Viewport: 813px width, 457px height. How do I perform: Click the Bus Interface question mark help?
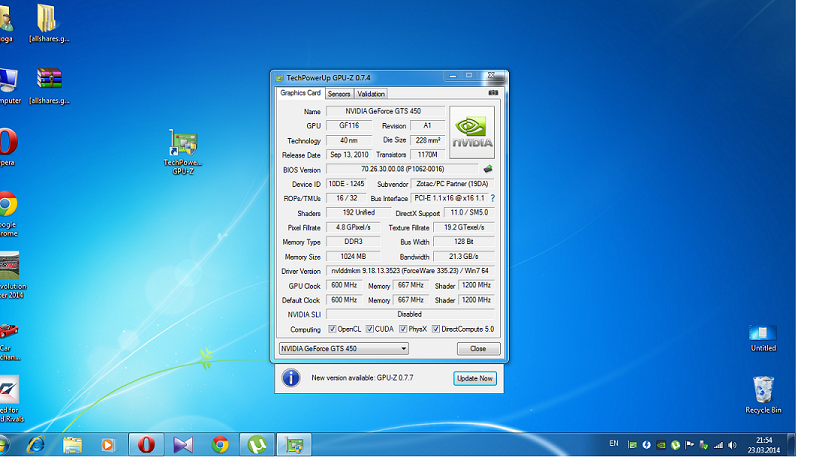[x=493, y=198]
